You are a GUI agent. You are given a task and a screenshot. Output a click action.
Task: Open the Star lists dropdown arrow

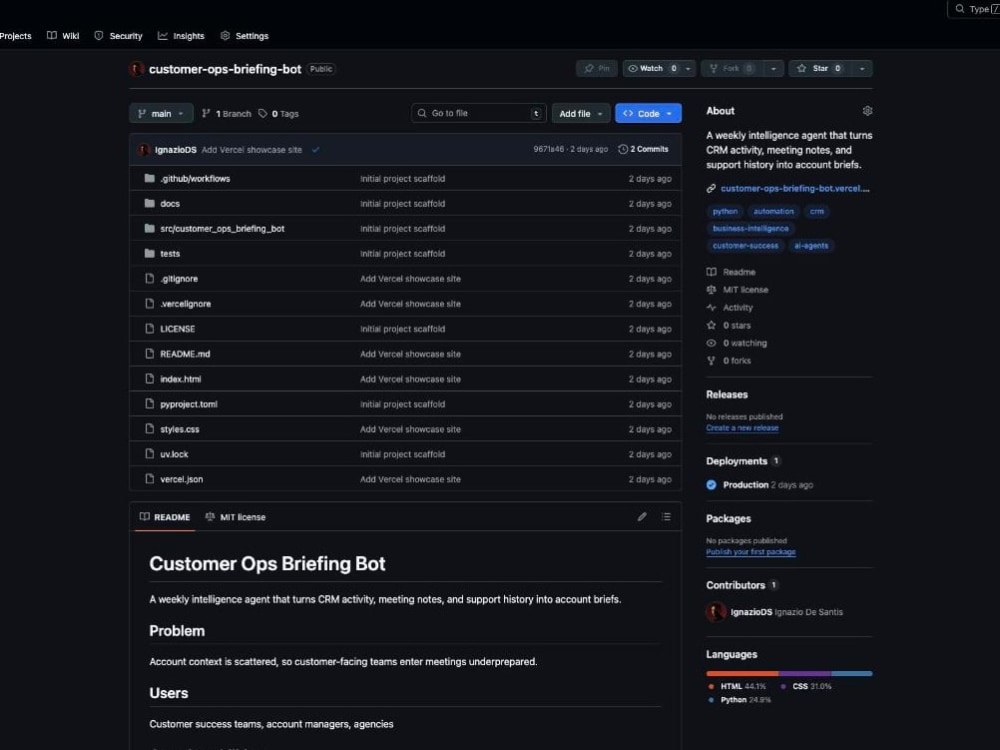click(862, 68)
